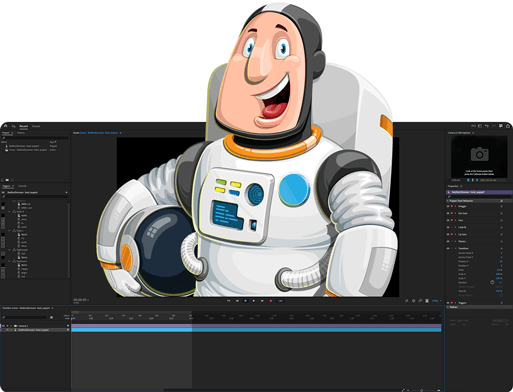The image size is (513, 392).
Task: Click the Stop playback button
Action: pyautogui.click(x=245, y=301)
